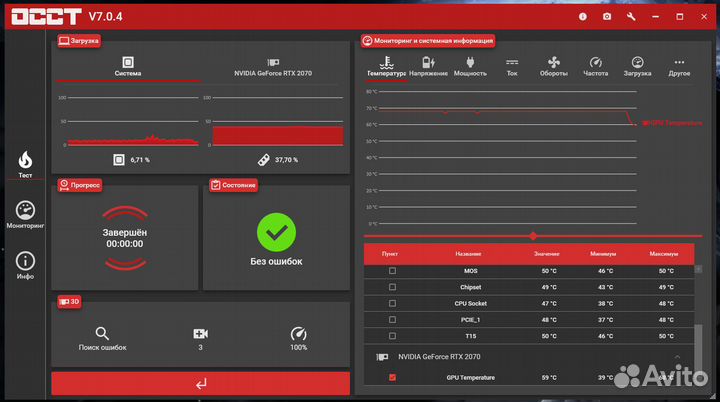This screenshot has width=720, height=402.
Task: Click the green Без ошибок check status
Action: tap(276, 232)
